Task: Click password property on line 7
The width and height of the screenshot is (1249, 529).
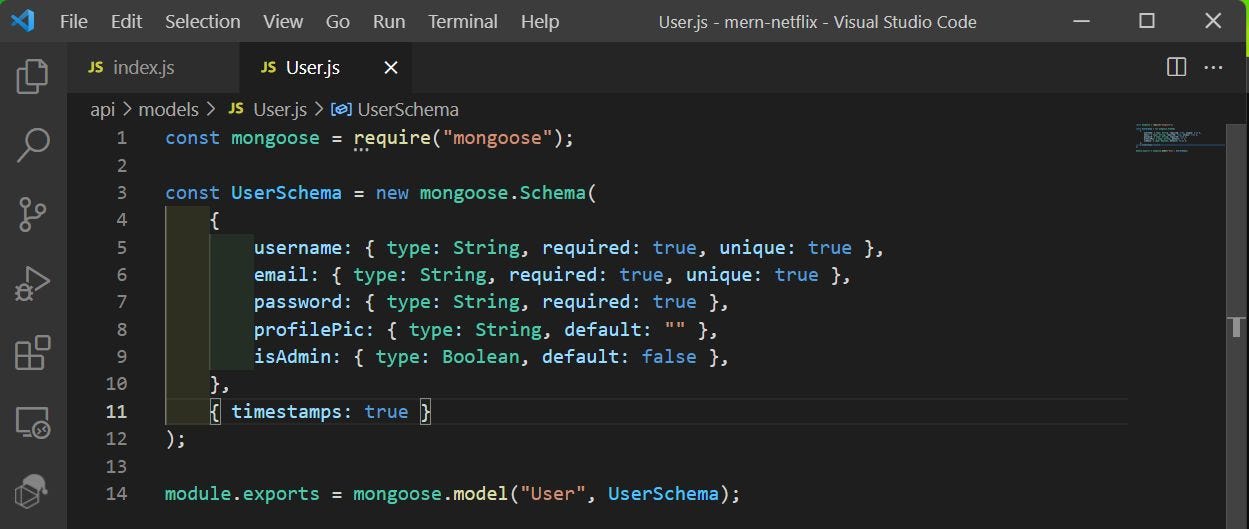Action: click(298, 301)
